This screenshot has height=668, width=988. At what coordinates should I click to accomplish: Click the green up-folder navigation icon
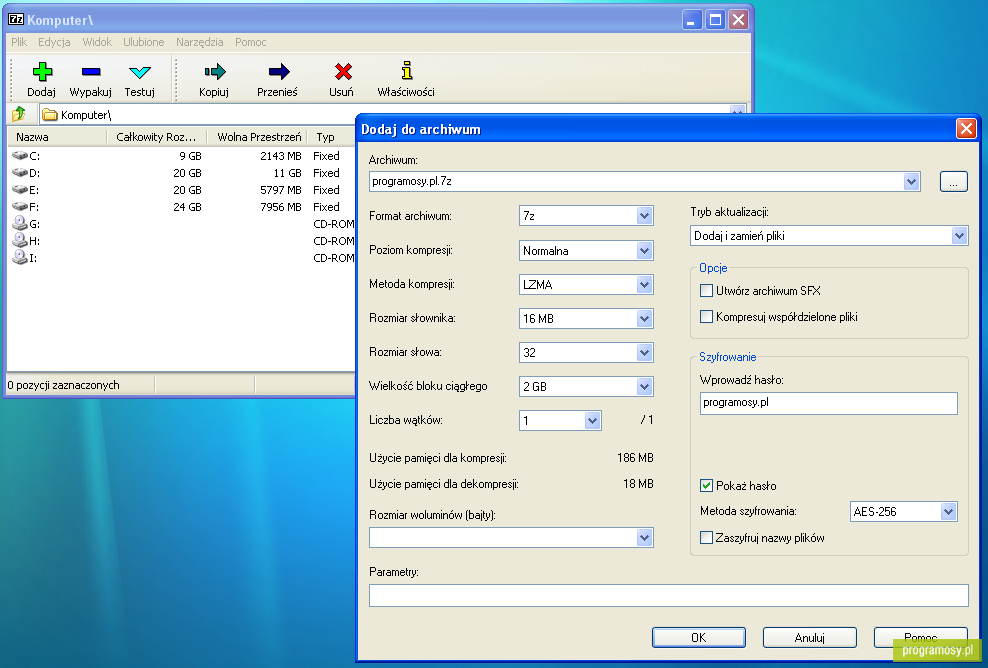click(x=17, y=113)
